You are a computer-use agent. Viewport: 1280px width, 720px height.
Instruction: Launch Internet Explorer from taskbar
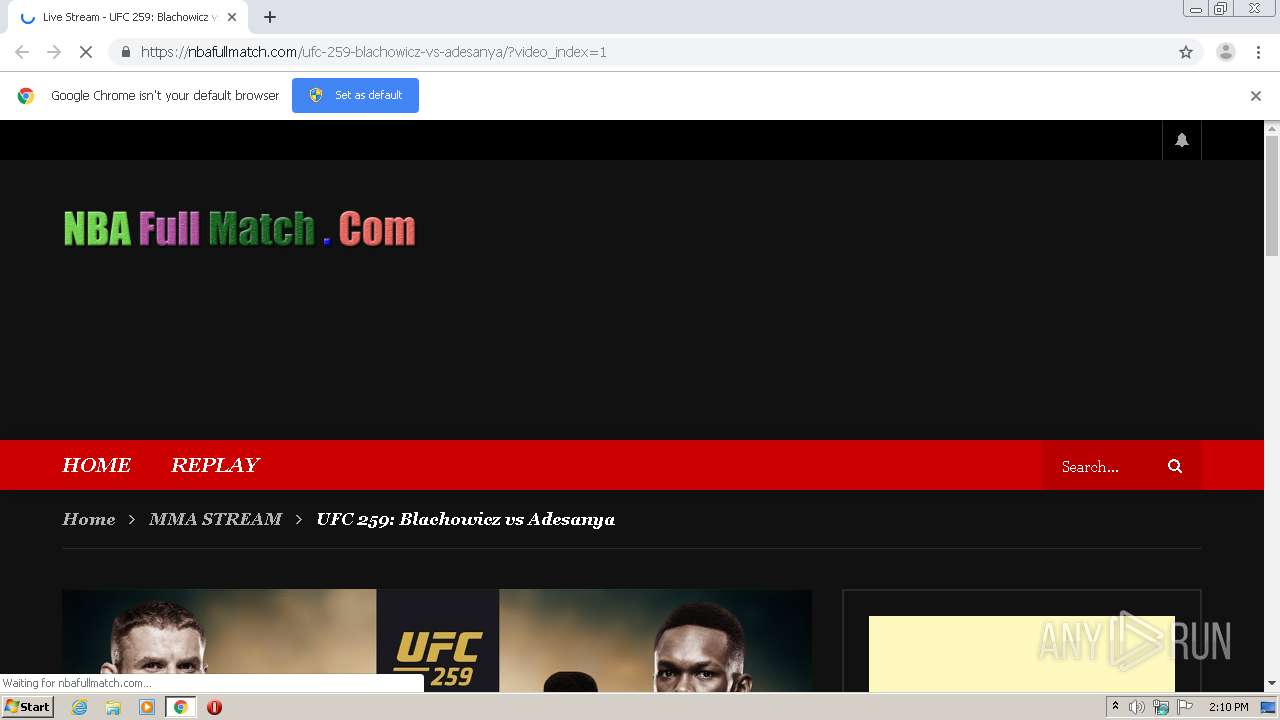pos(80,707)
